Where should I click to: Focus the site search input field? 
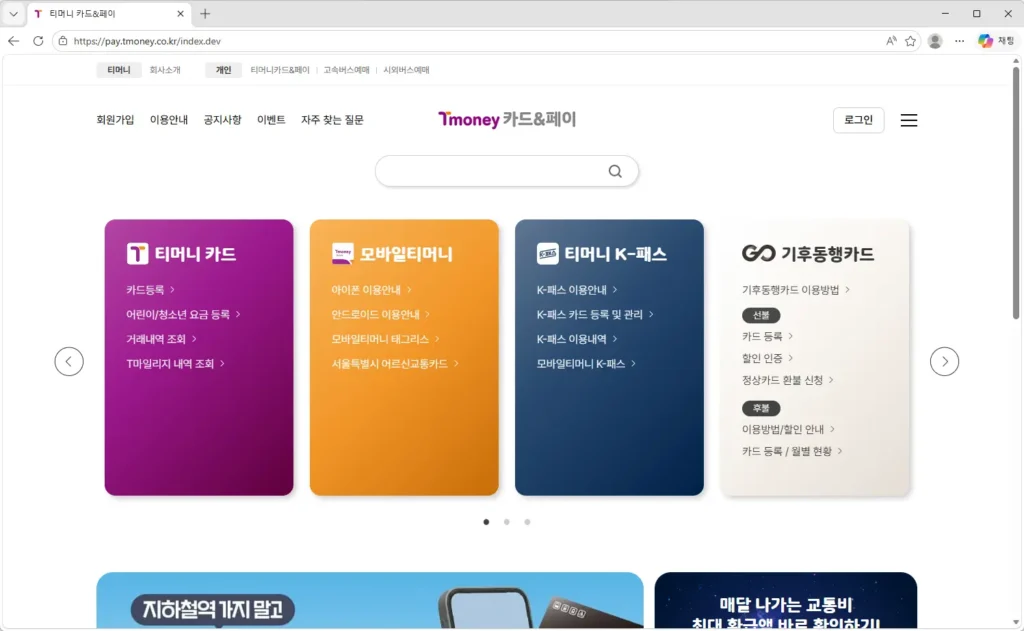click(493, 171)
